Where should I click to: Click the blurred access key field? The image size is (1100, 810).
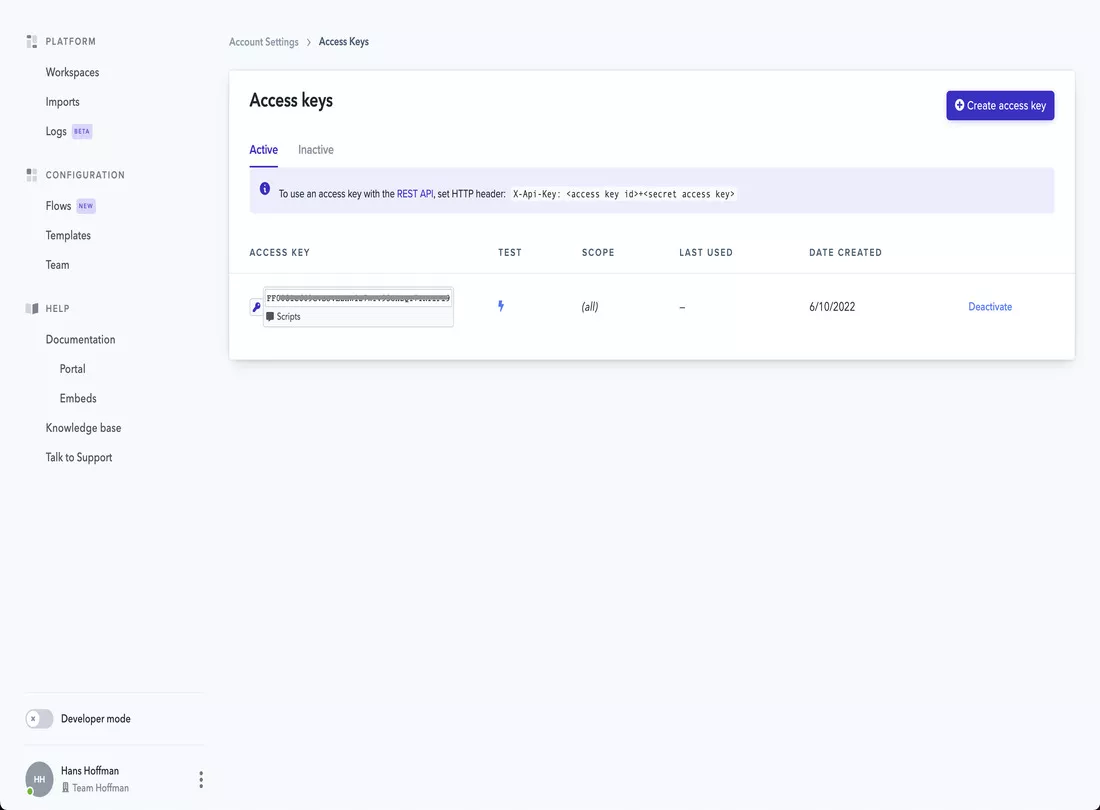pos(358,298)
